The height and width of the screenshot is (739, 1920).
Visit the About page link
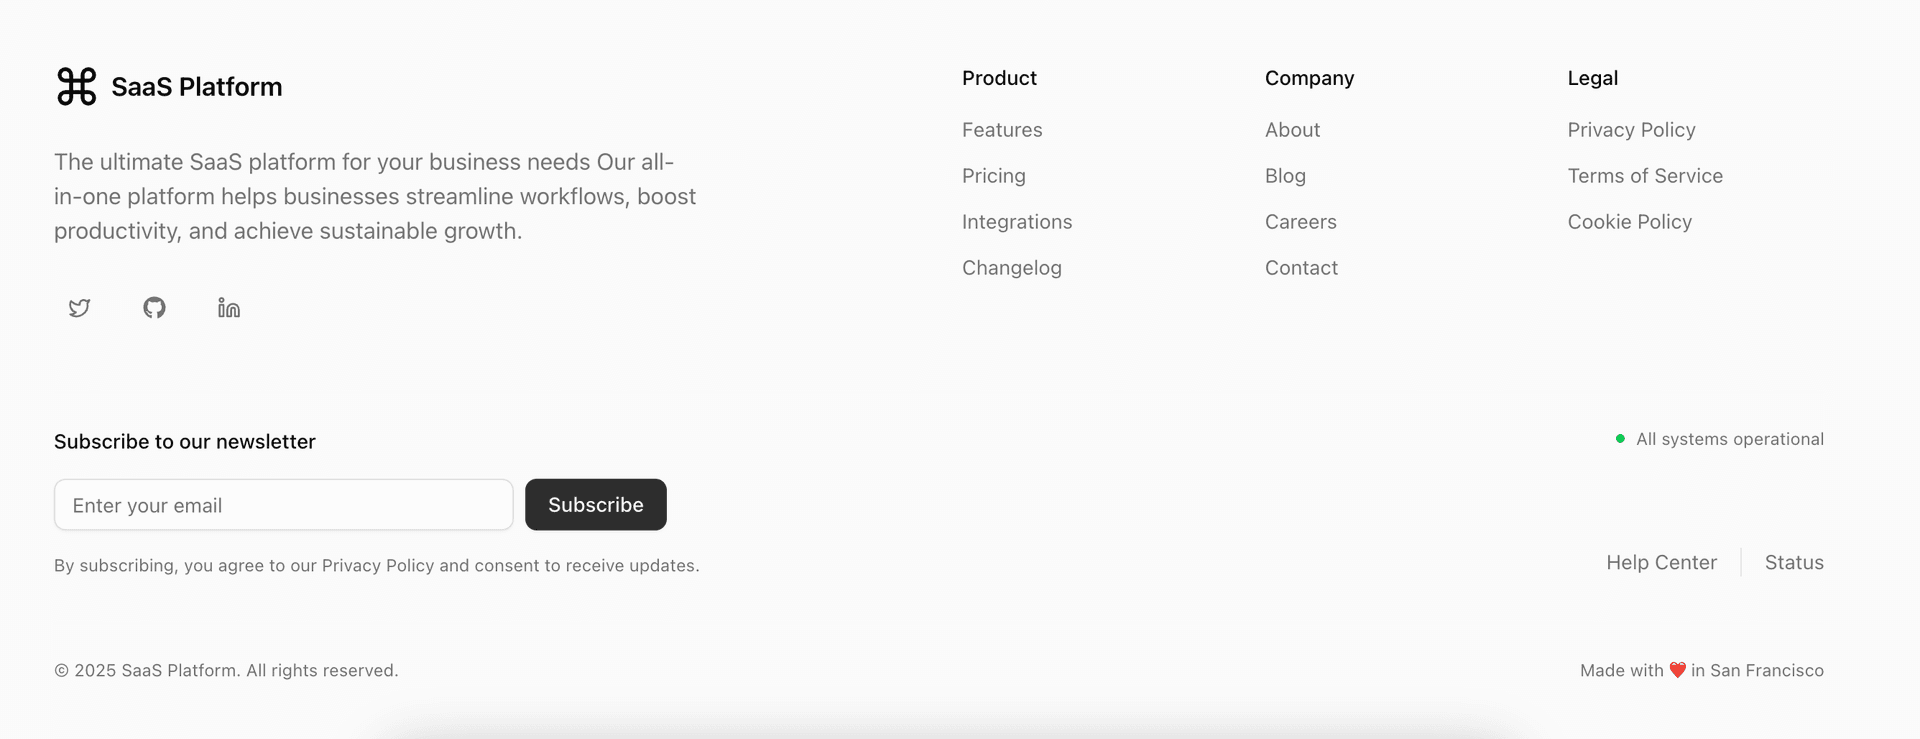(1292, 130)
